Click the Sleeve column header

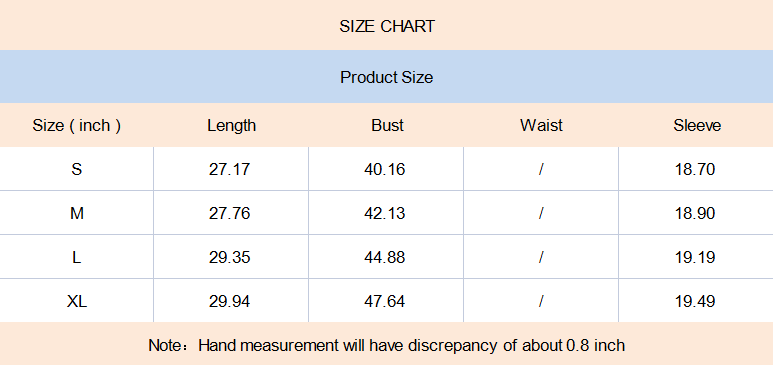pyautogui.click(x=697, y=125)
